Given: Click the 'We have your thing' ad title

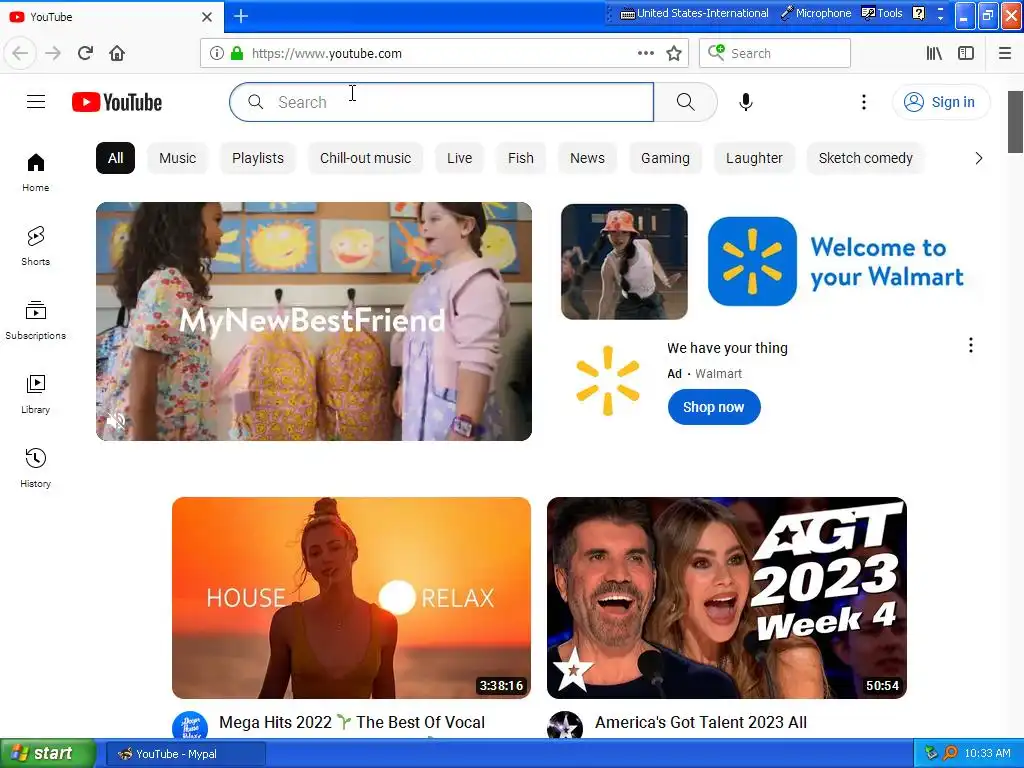Looking at the screenshot, I should tap(728, 348).
